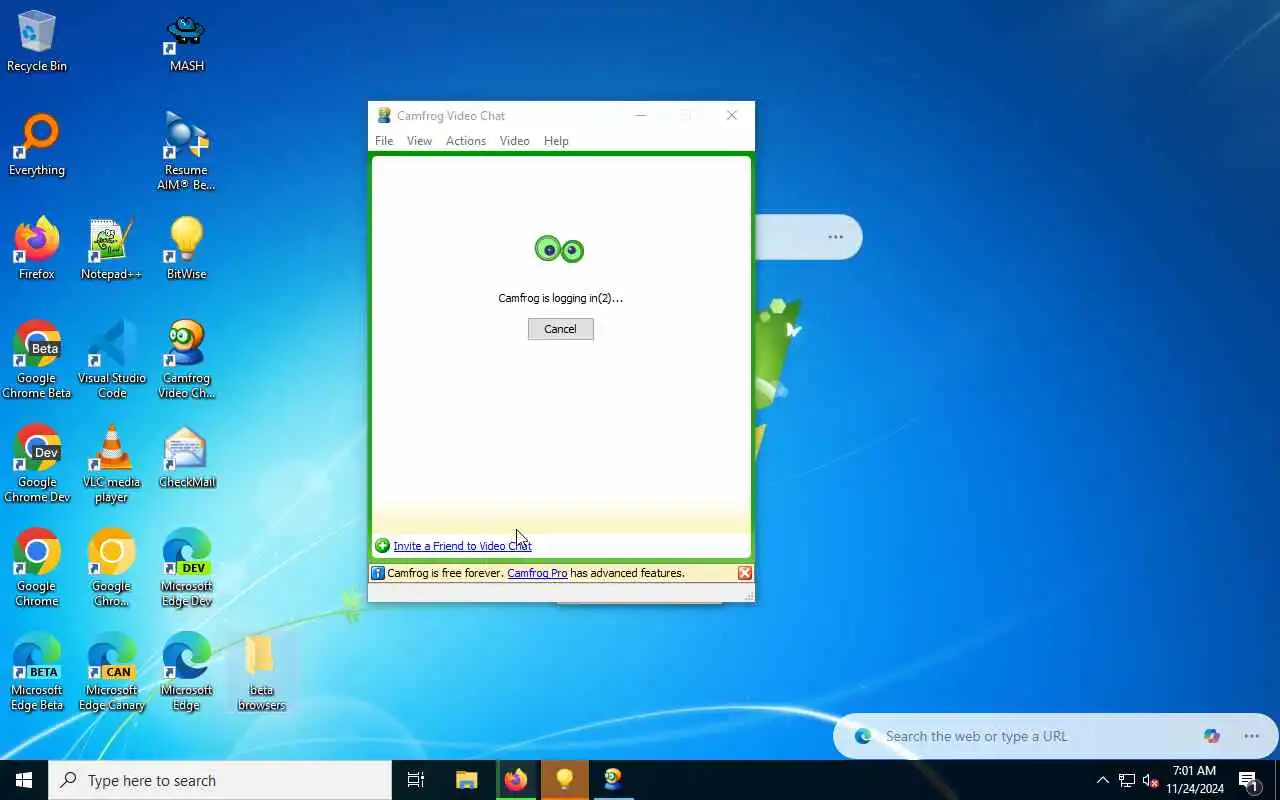Open the notification center

tap(1249, 780)
